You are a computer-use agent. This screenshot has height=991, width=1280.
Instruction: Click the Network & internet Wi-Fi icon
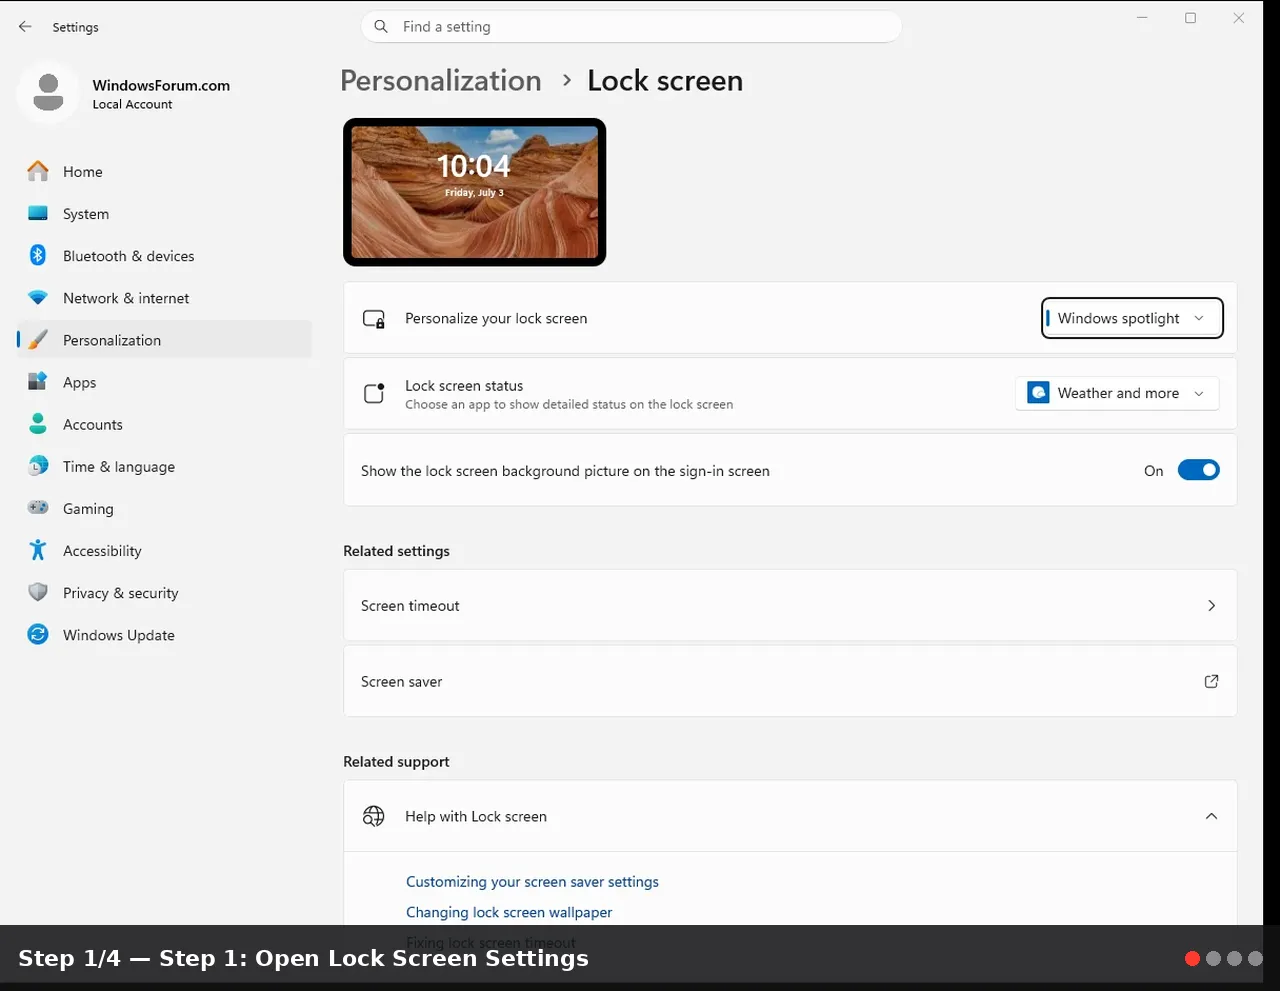click(x=38, y=298)
